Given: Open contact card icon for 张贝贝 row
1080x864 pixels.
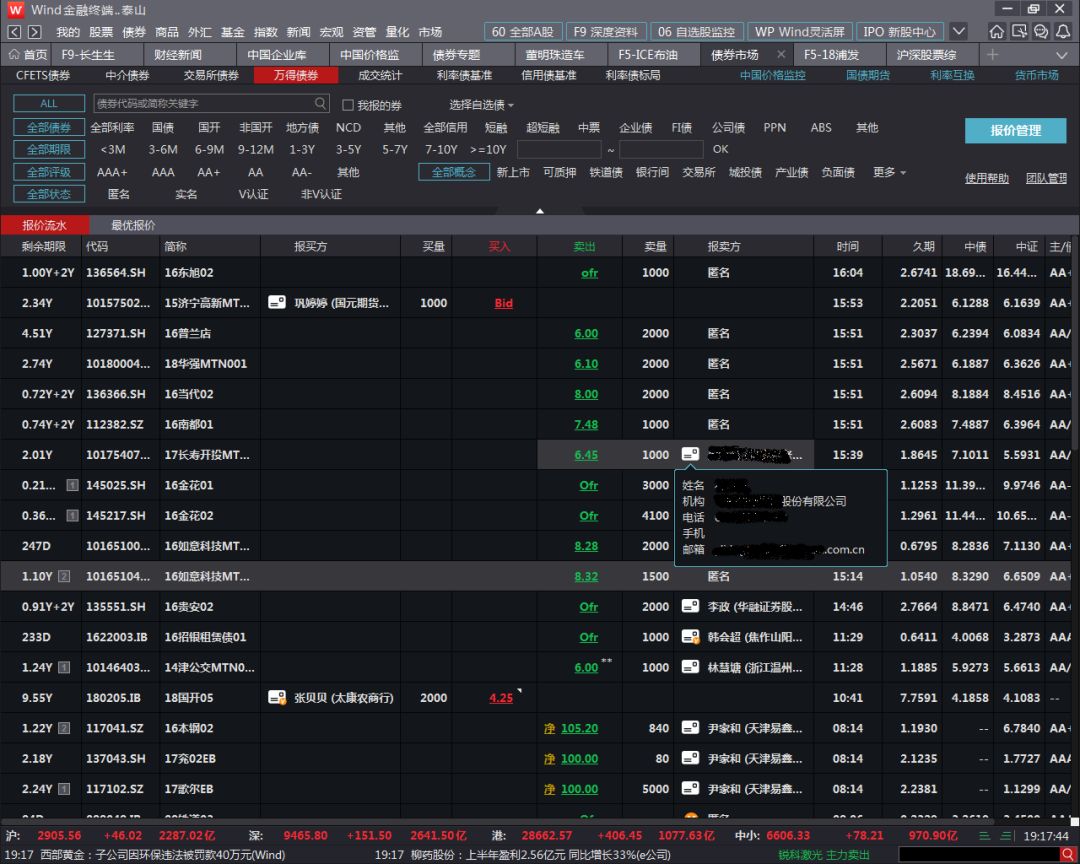Looking at the screenshot, I should [x=277, y=697].
